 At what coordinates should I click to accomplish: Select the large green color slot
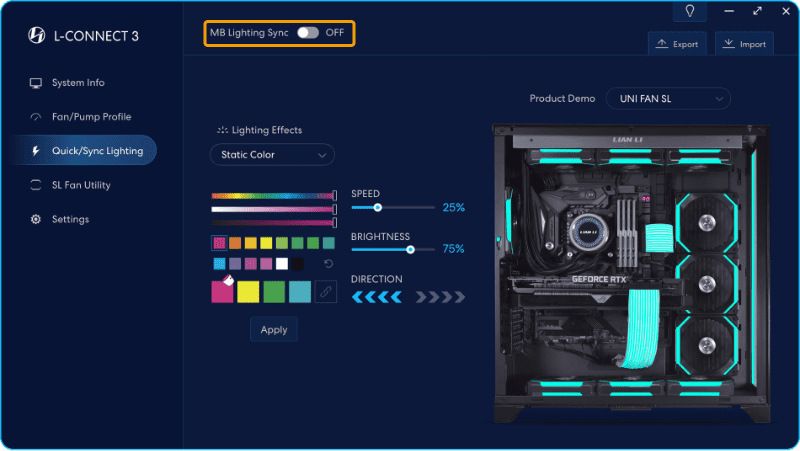[x=274, y=292]
